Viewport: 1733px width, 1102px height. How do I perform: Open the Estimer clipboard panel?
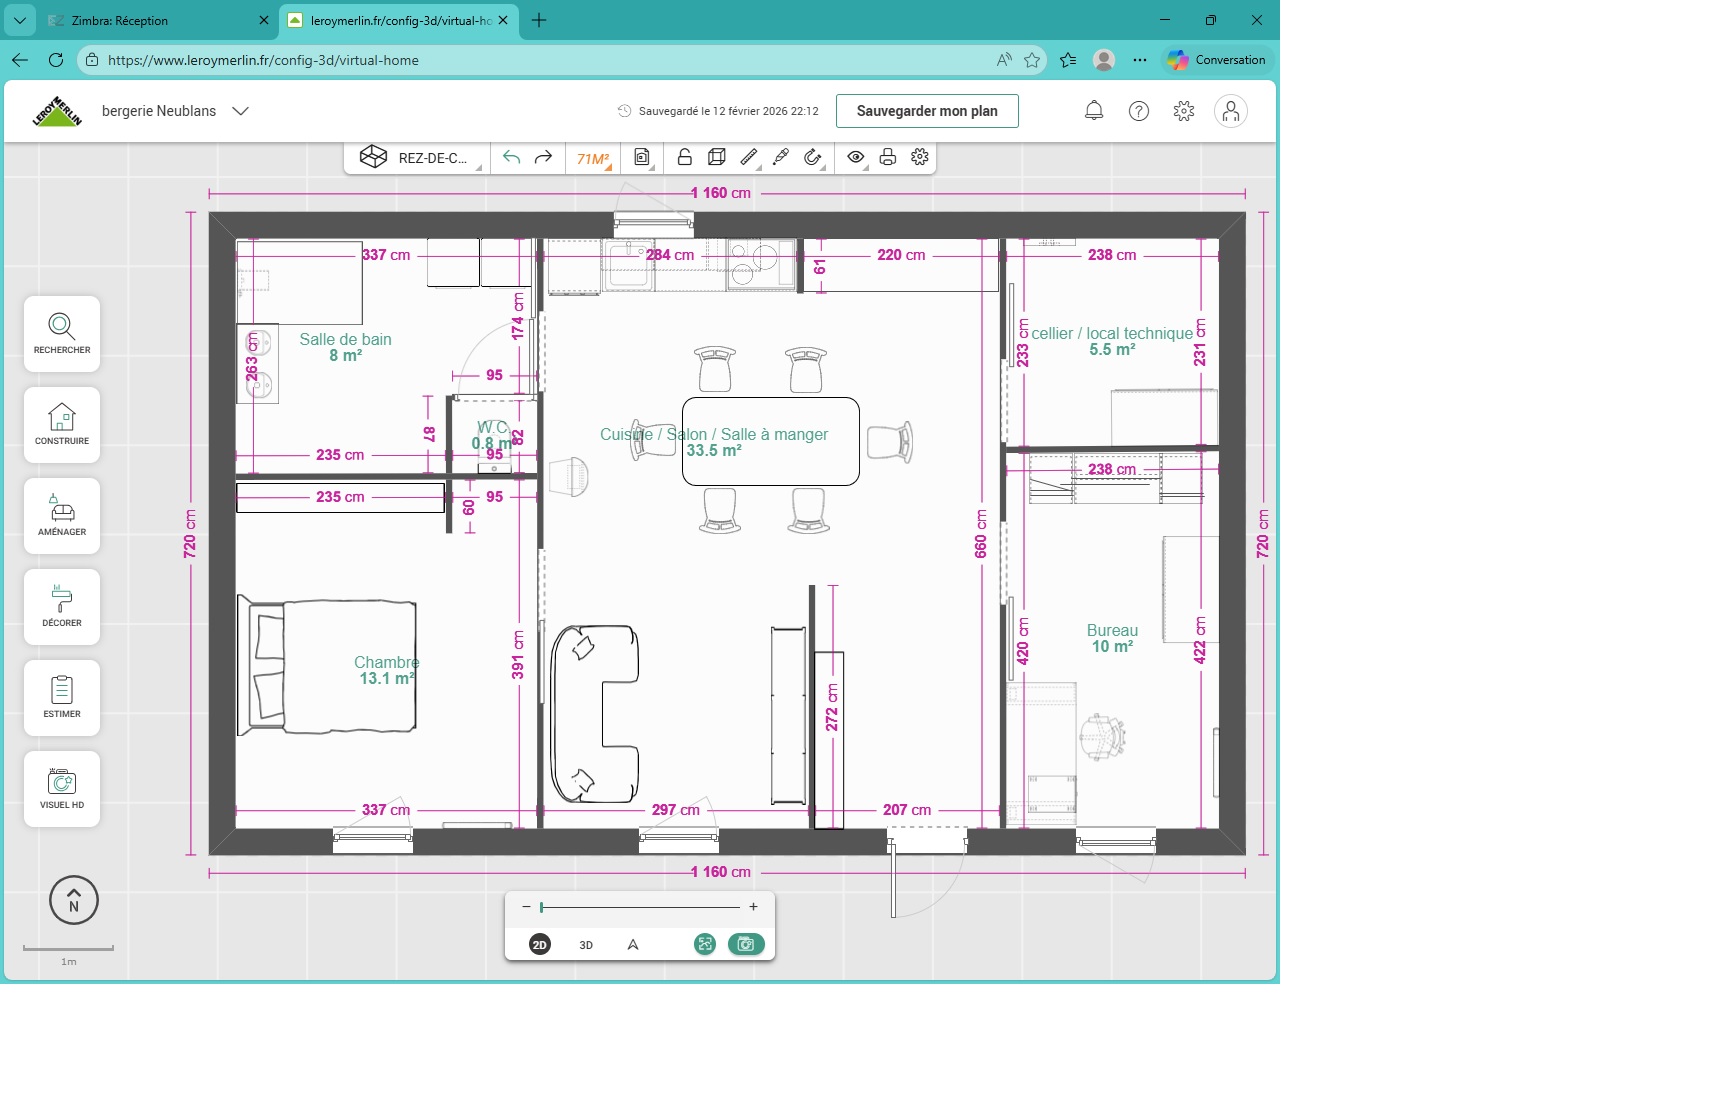(x=62, y=698)
